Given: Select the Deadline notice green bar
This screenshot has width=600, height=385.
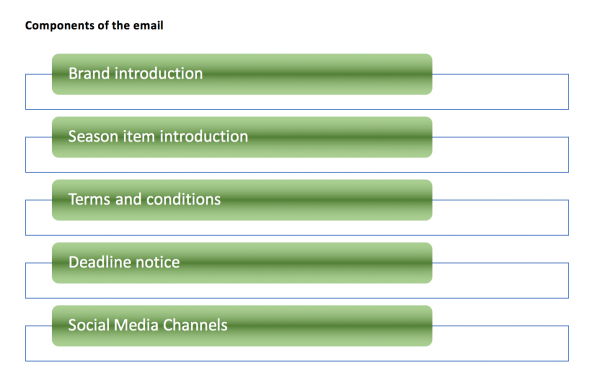Looking at the screenshot, I should (242, 263).
